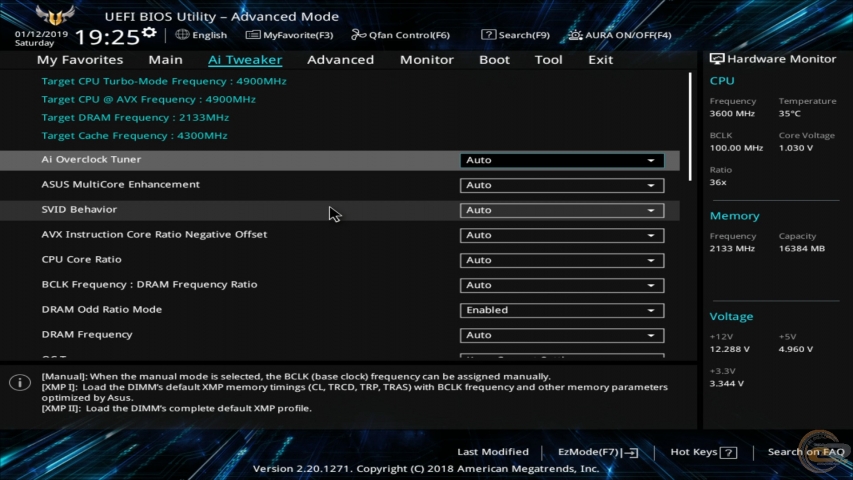This screenshot has width=853, height=480.
Task: Click Target CPU @ AVX Frequency text
Action: click(x=149, y=100)
